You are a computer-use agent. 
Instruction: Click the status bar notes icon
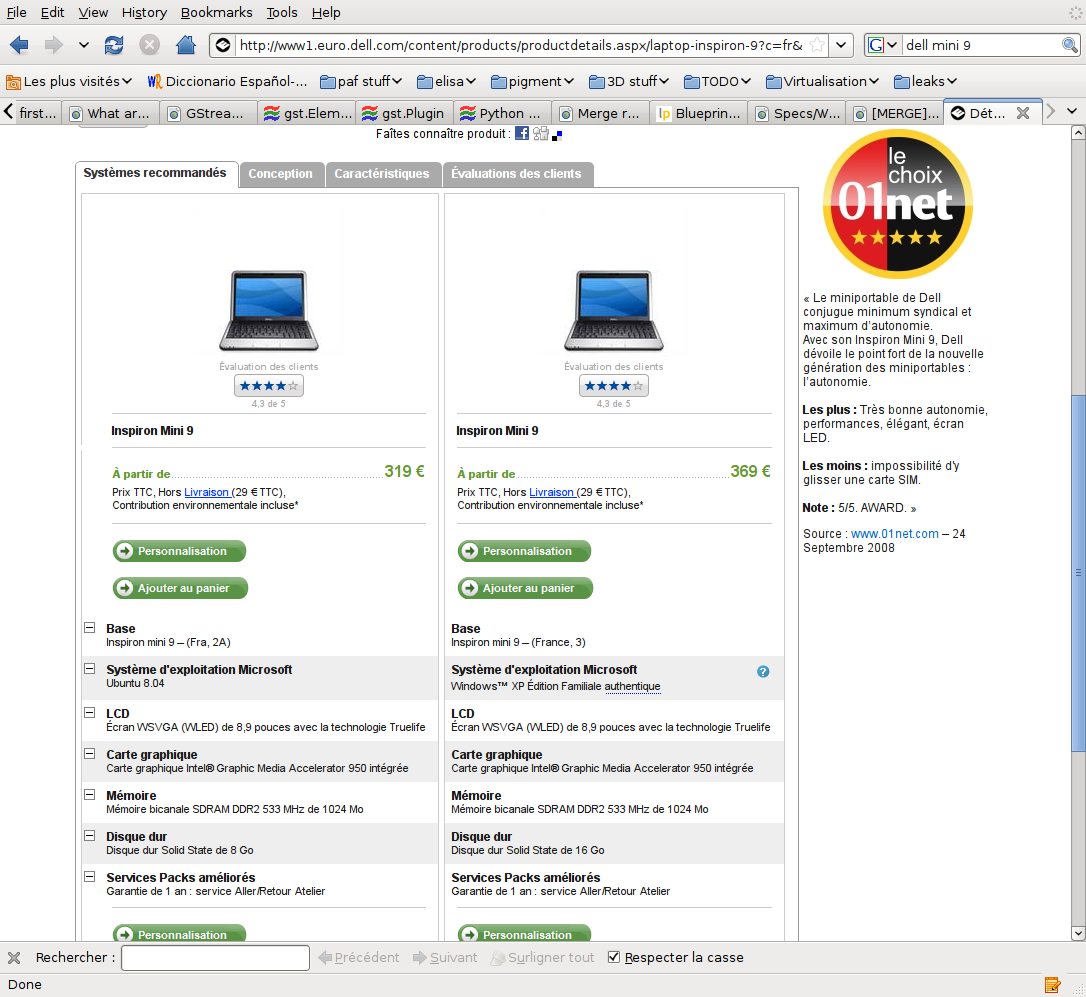click(x=1052, y=985)
